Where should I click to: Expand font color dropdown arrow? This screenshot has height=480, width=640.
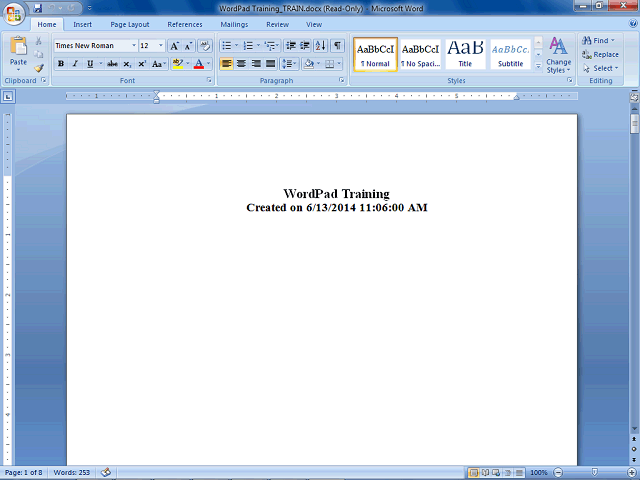coord(209,64)
